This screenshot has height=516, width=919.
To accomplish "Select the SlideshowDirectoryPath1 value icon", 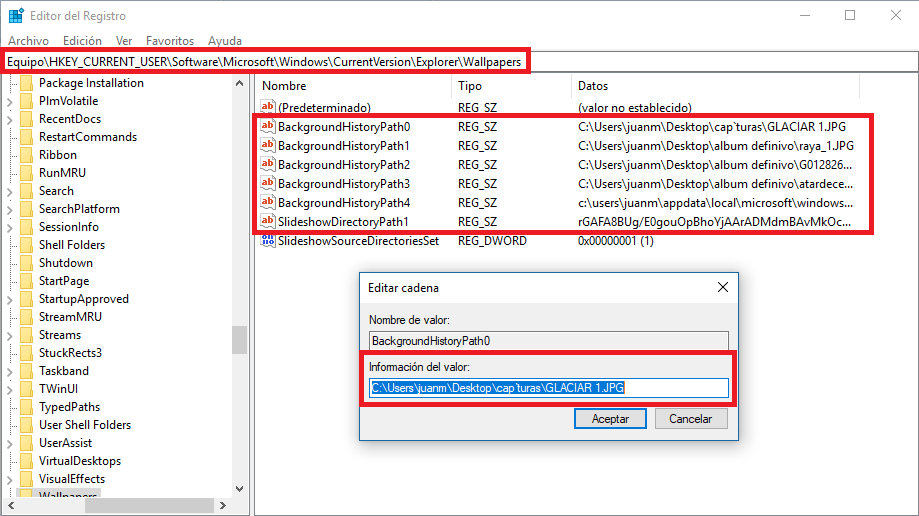I will tap(268, 221).
